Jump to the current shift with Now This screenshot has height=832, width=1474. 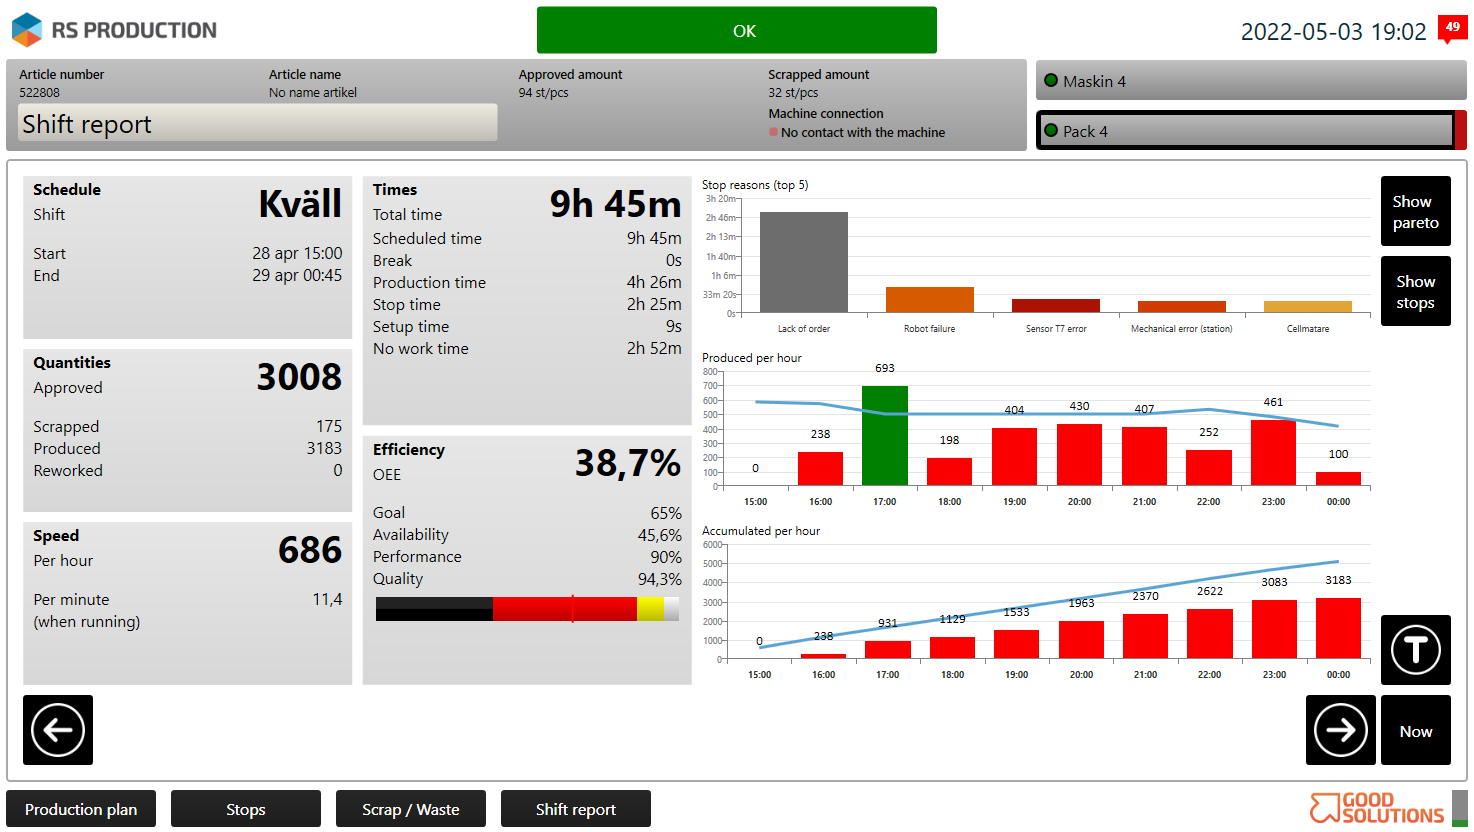click(x=1415, y=730)
